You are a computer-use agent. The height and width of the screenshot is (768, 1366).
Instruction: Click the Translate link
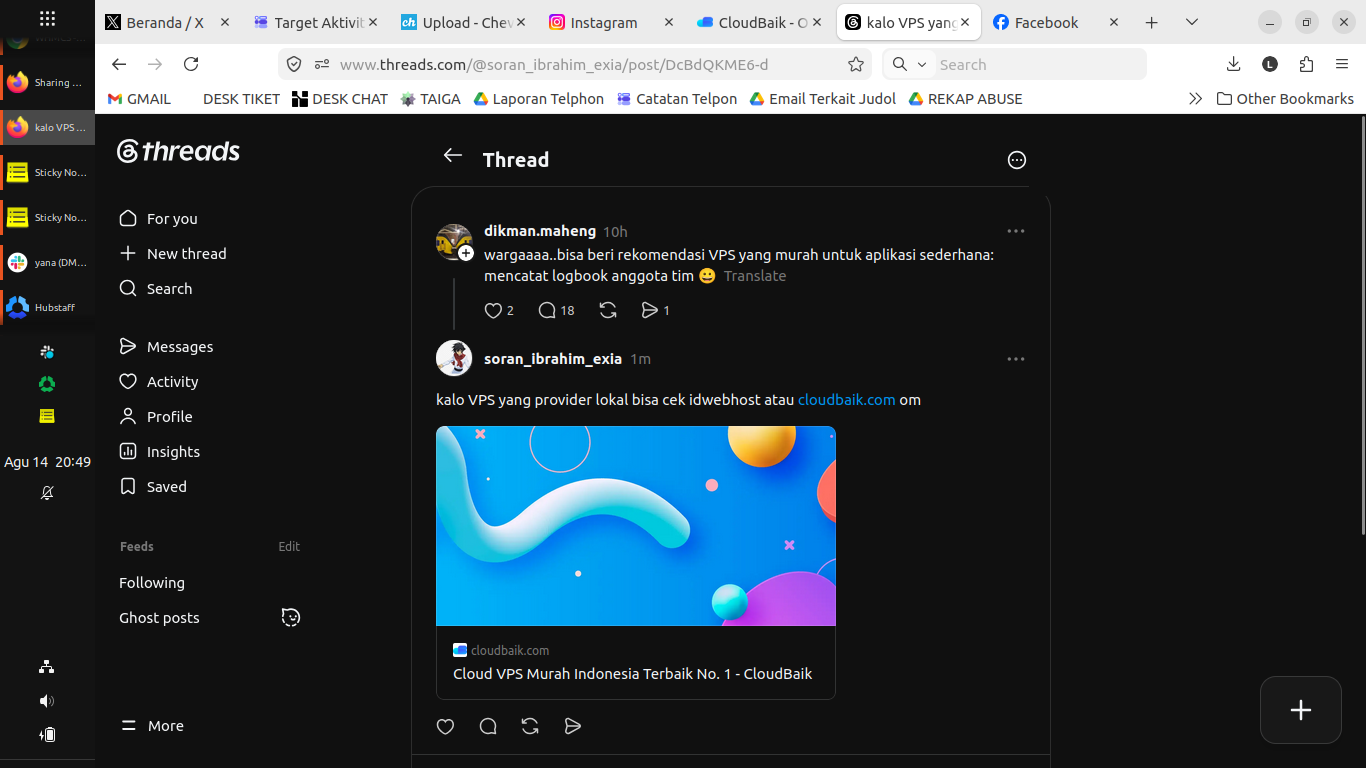click(x=755, y=276)
